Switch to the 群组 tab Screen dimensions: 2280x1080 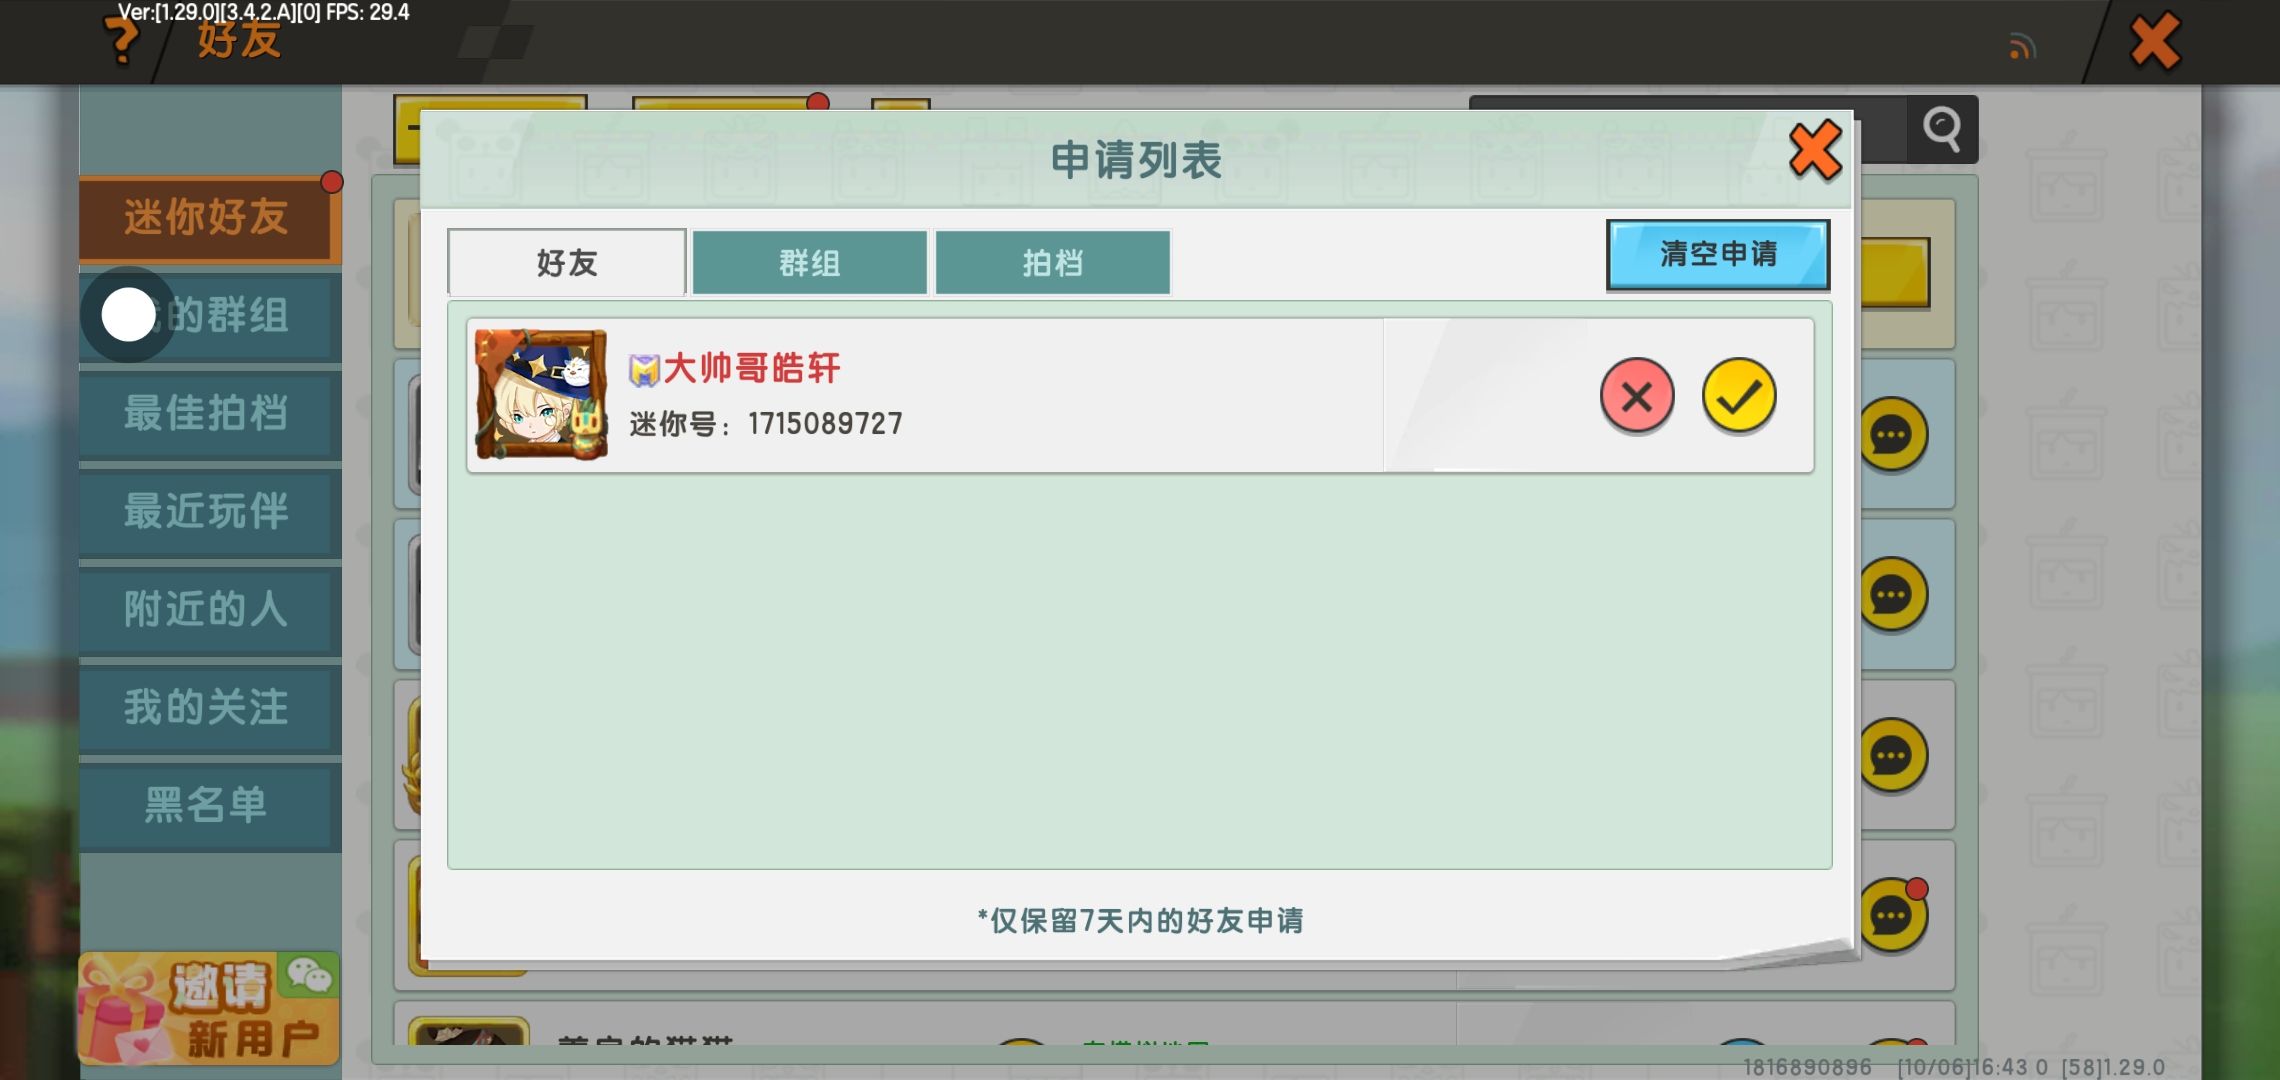(809, 263)
